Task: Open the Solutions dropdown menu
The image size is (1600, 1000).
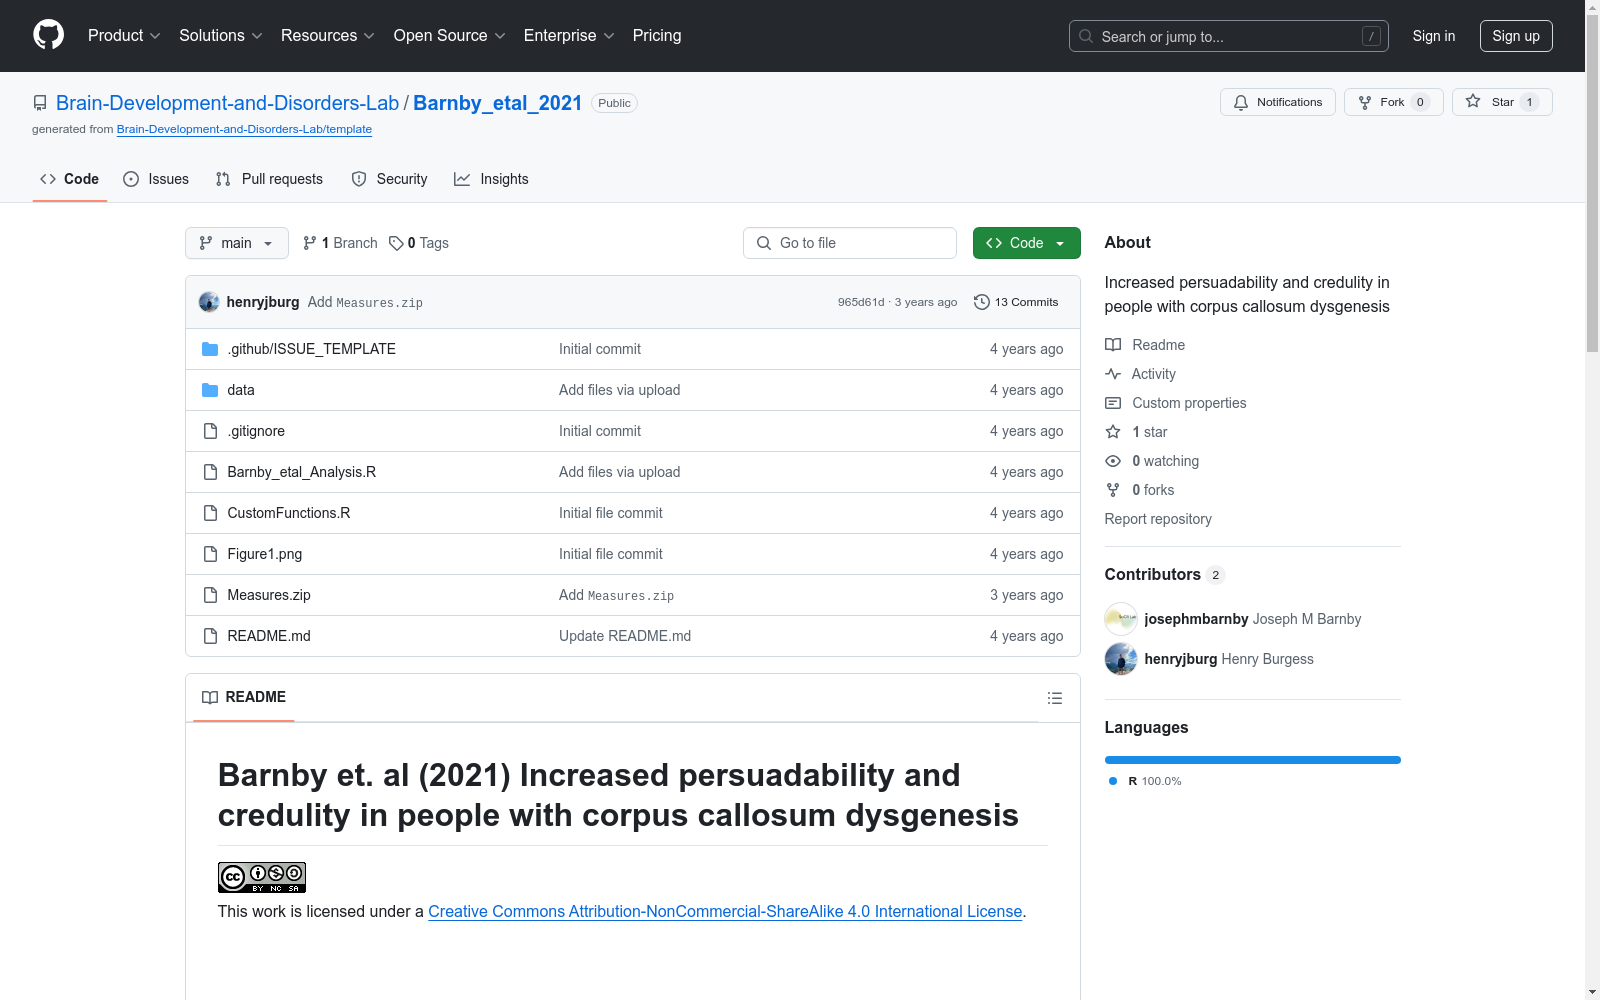Action: [220, 36]
